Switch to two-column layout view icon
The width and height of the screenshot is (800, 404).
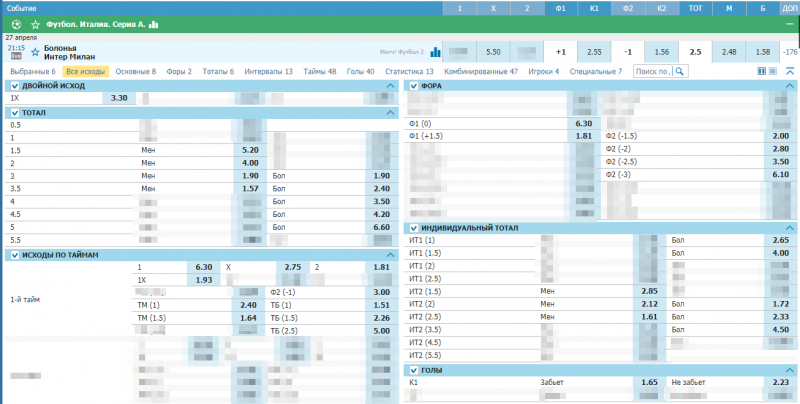761,72
